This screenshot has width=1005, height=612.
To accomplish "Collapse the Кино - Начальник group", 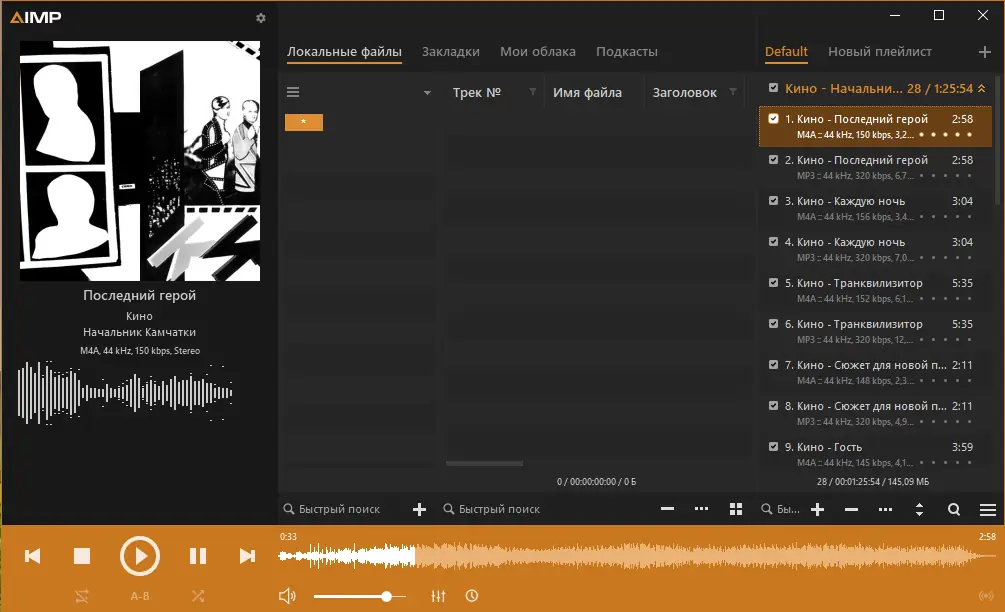I will pos(981,88).
